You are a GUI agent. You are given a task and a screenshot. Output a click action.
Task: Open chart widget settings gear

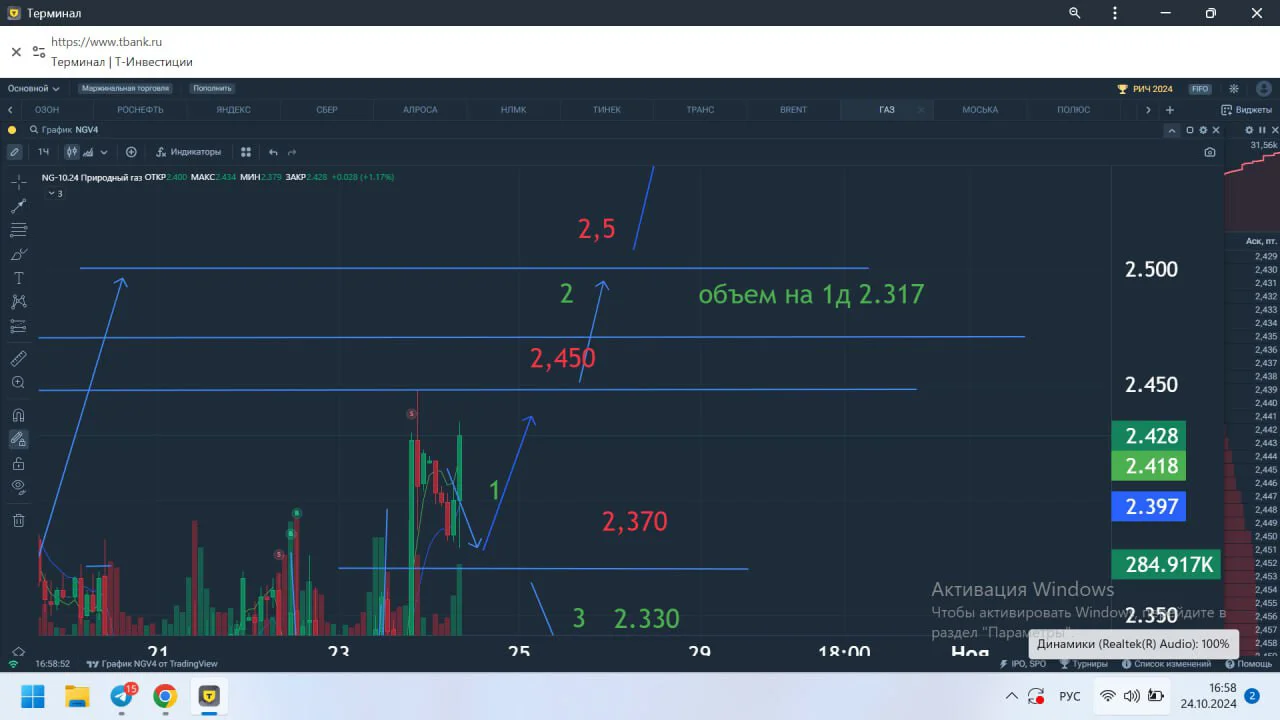1203,130
